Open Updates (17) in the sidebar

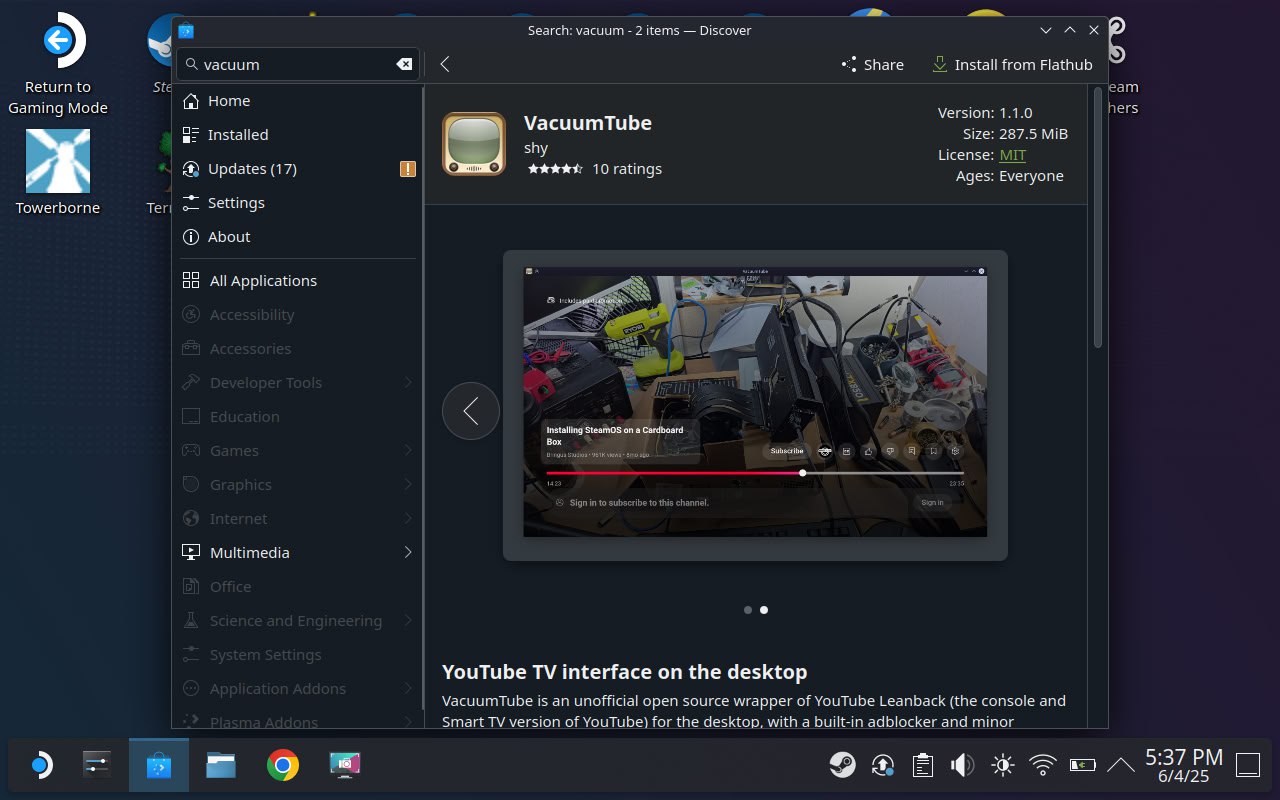[298, 169]
